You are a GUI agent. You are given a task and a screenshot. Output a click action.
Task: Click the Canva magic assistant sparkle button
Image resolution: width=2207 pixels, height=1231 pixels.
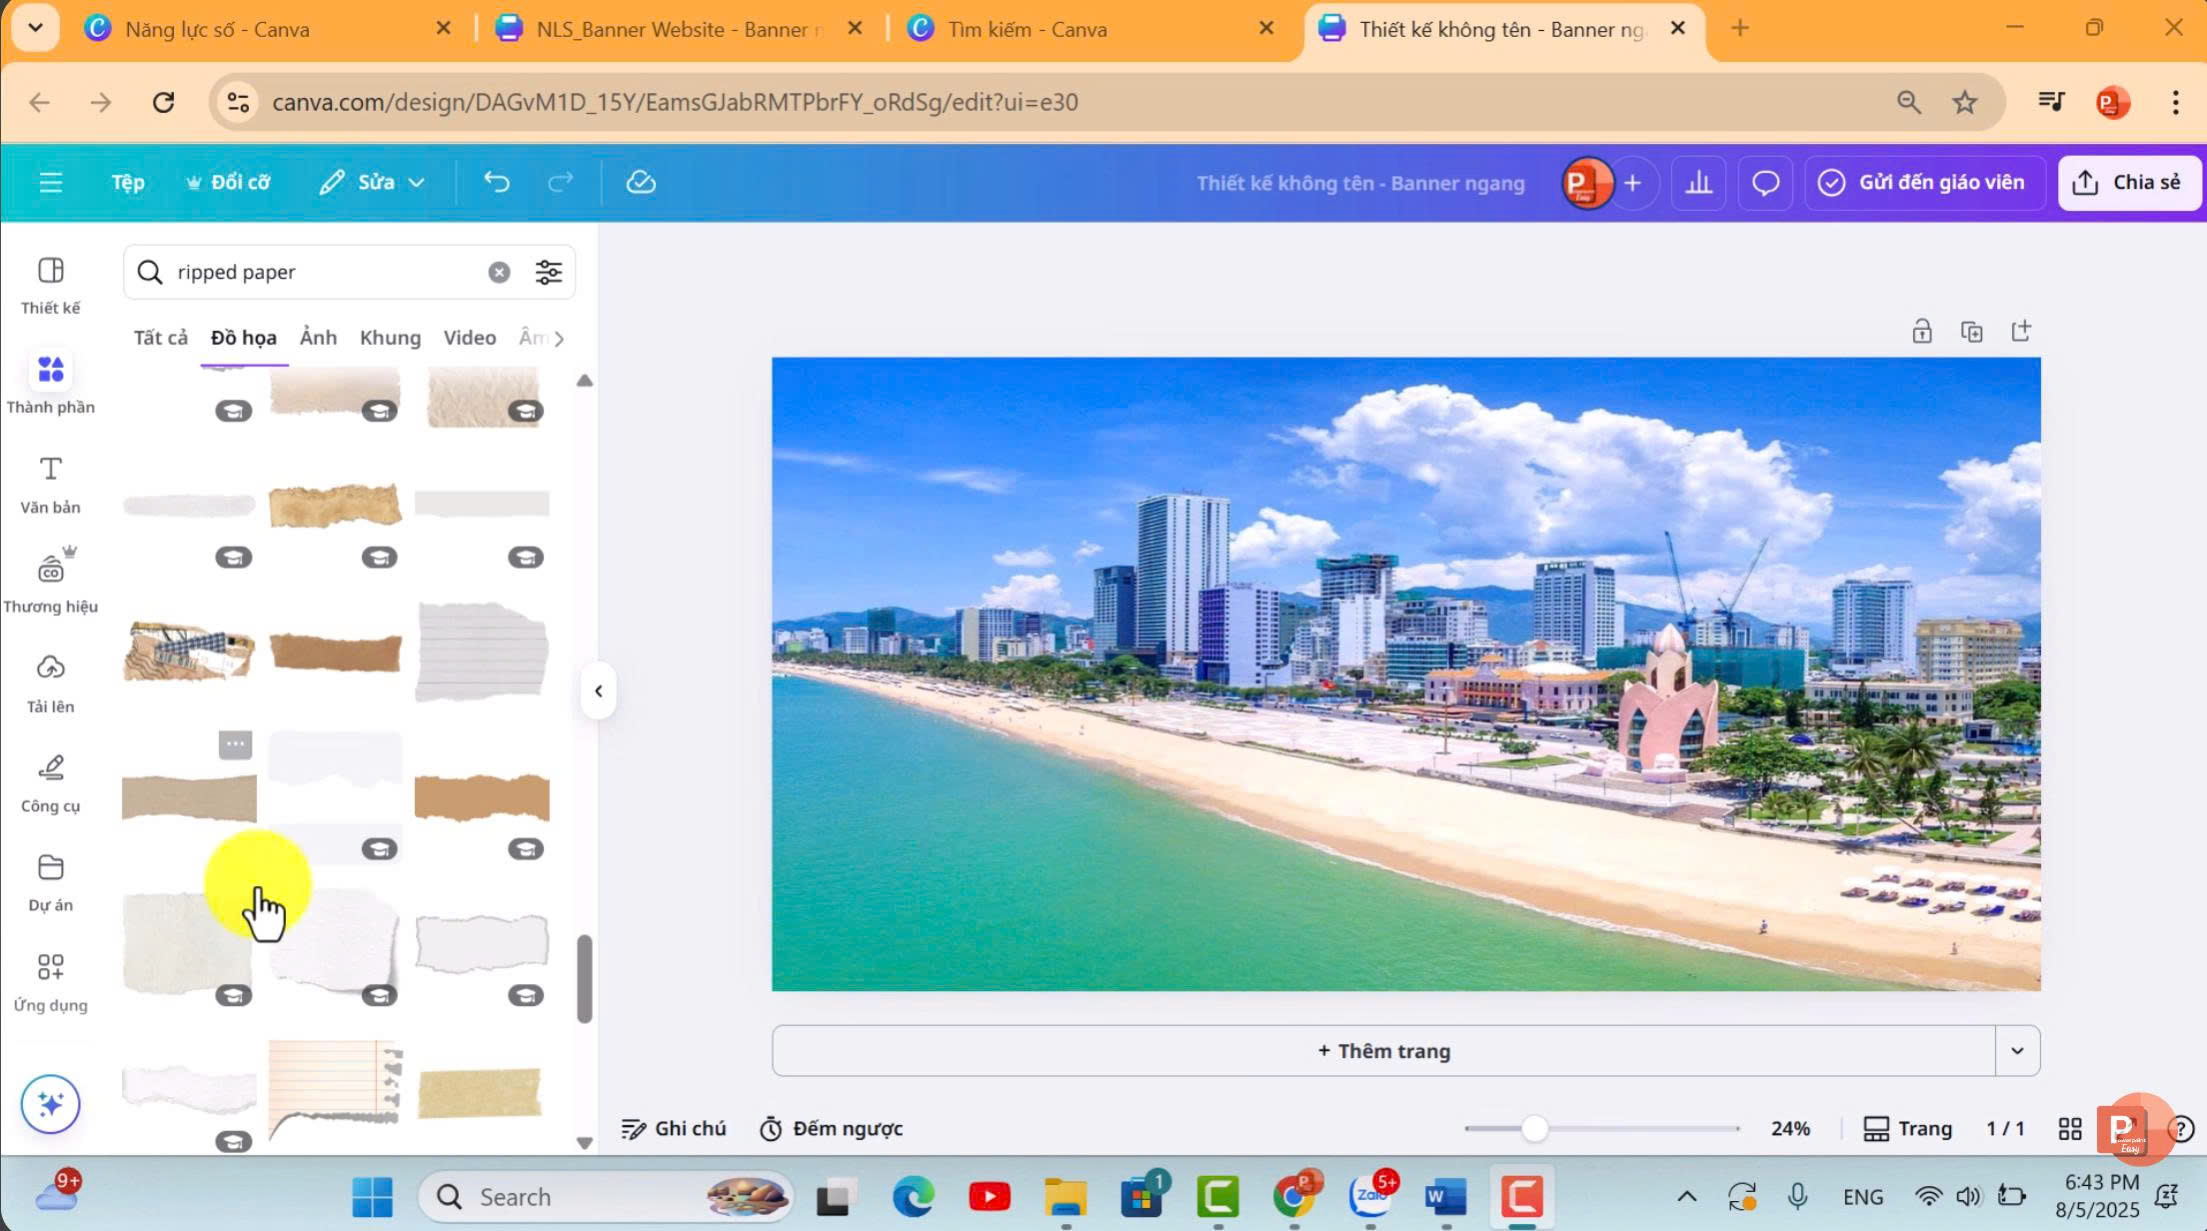coord(50,1104)
